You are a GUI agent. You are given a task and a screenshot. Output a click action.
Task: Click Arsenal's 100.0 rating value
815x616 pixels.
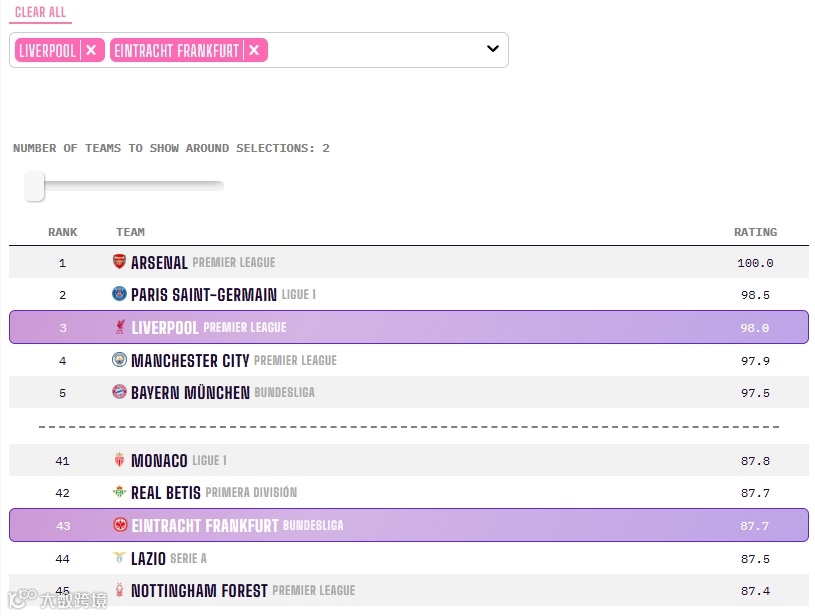[x=755, y=264]
